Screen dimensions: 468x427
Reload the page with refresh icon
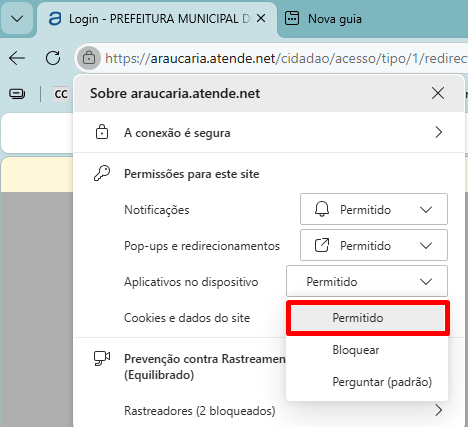pos(53,58)
